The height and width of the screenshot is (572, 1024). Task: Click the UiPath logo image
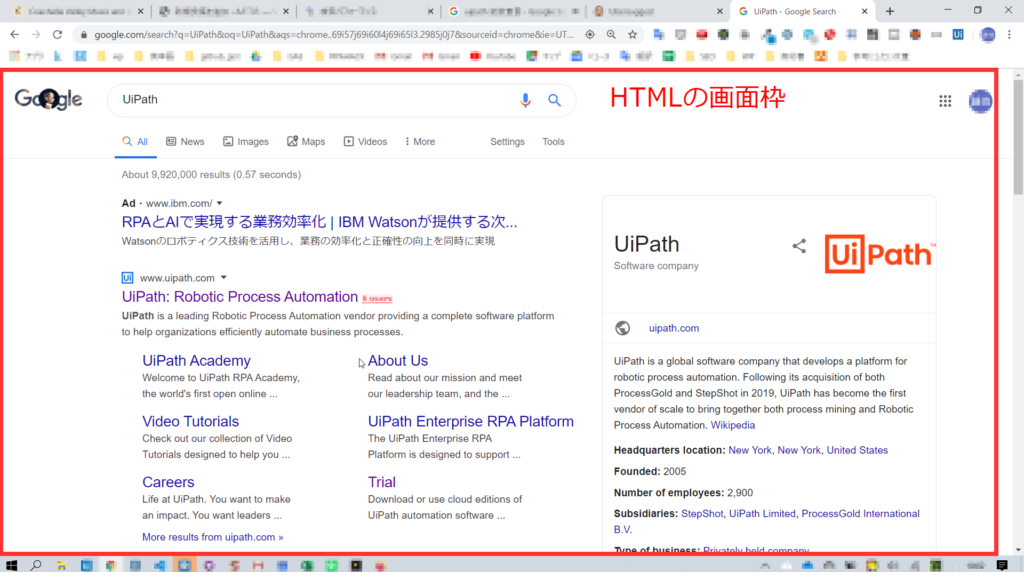coord(880,254)
